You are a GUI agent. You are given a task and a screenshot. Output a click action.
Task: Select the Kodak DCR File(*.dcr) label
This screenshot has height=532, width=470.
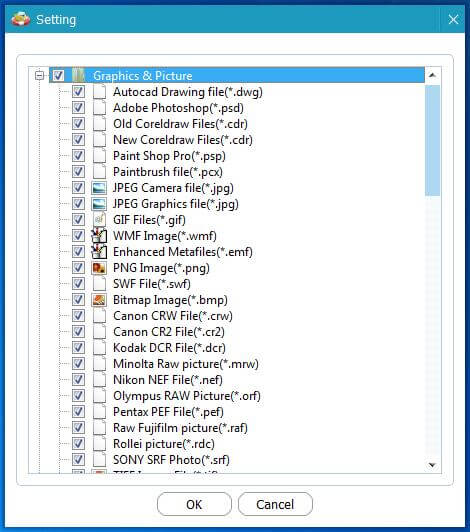[169, 348]
